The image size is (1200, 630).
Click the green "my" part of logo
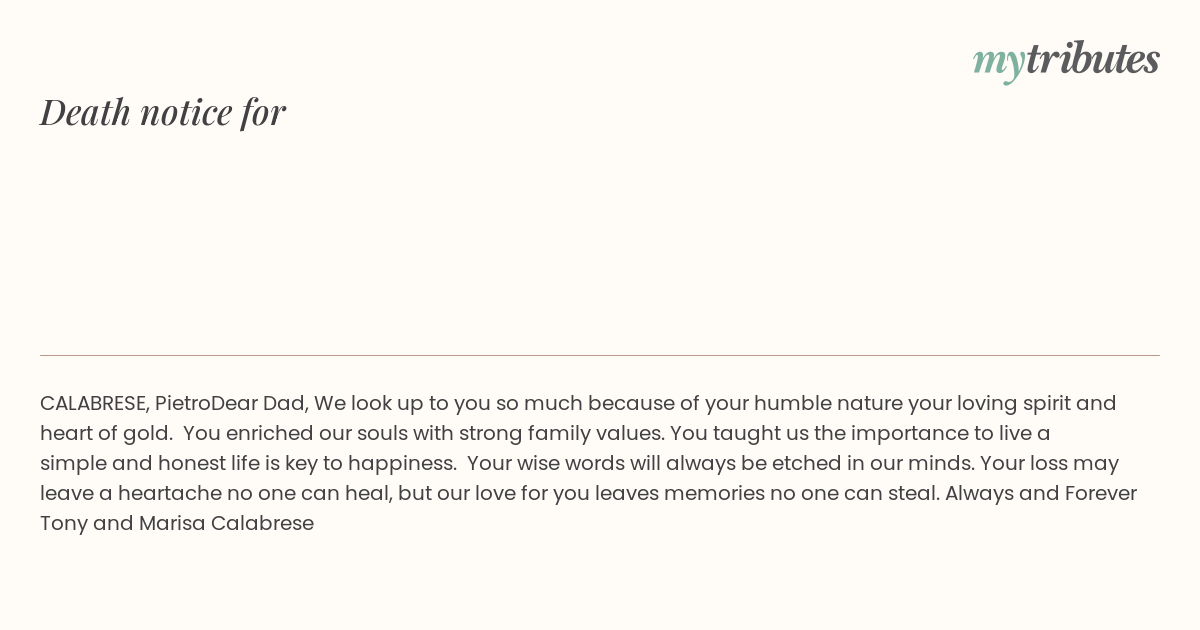[998, 64]
